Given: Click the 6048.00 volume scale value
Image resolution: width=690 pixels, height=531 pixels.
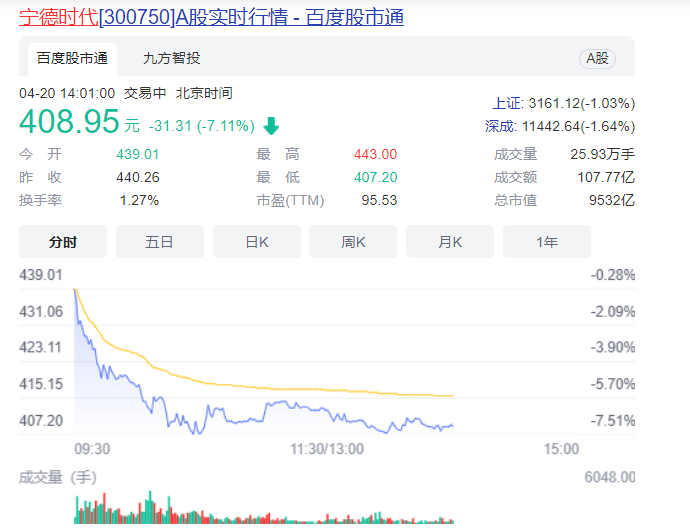Looking at the screenshot, I should 609,477.
